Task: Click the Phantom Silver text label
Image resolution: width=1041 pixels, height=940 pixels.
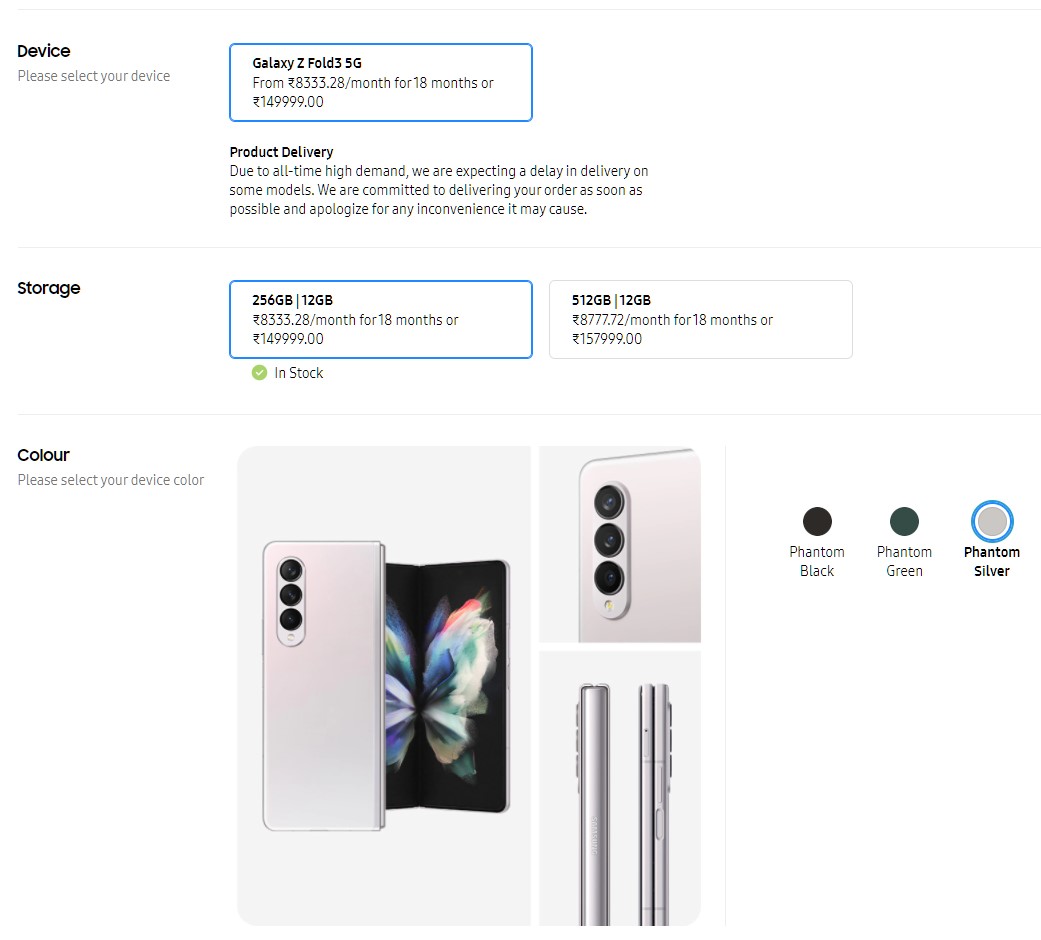Action: click(x=992, y=561)
